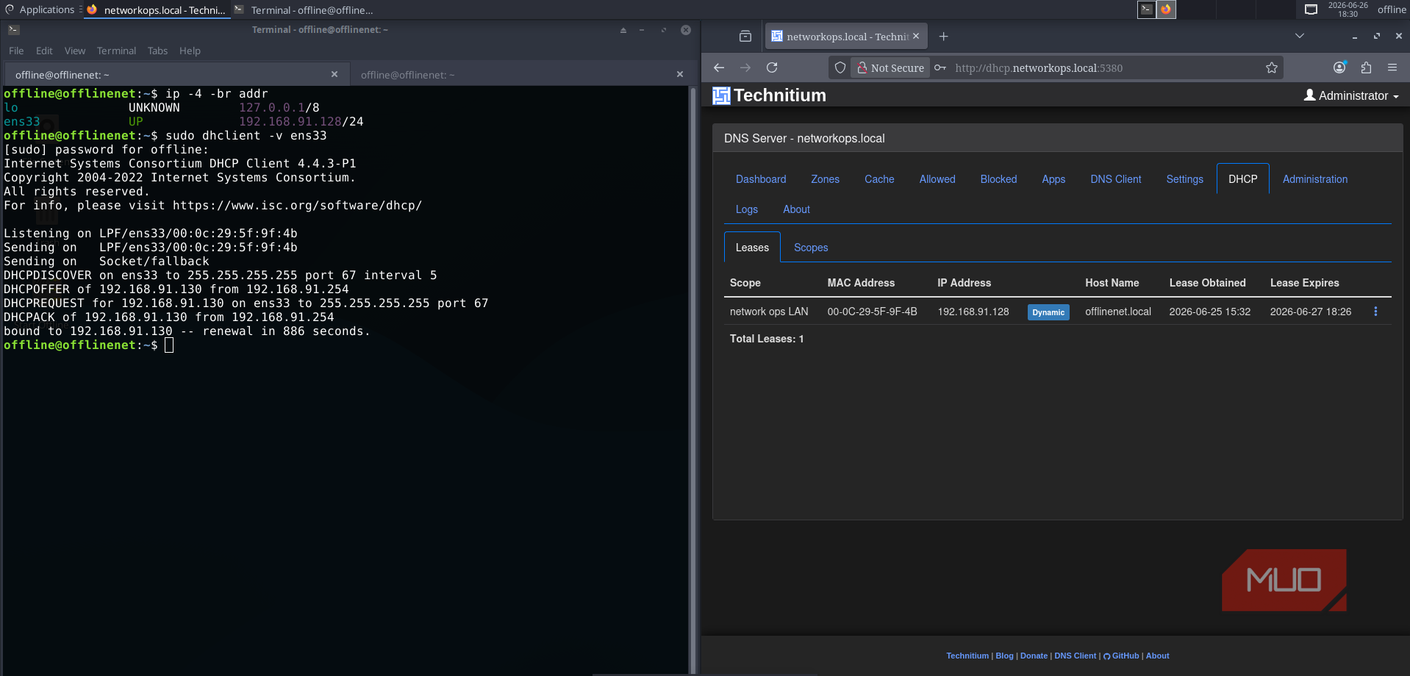The height and width of the screenshot is (676, 1410).
Task: Switch to the second terminal tab
Action: (520, 74)
